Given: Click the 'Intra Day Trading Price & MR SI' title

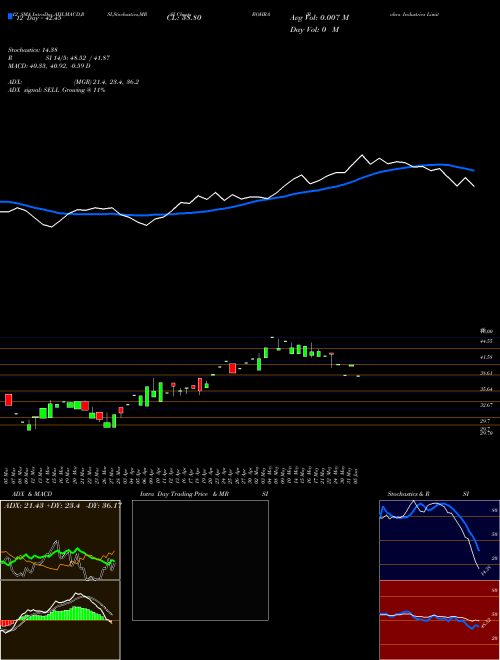Looking at the screenshot, I should tap(204, 494).
